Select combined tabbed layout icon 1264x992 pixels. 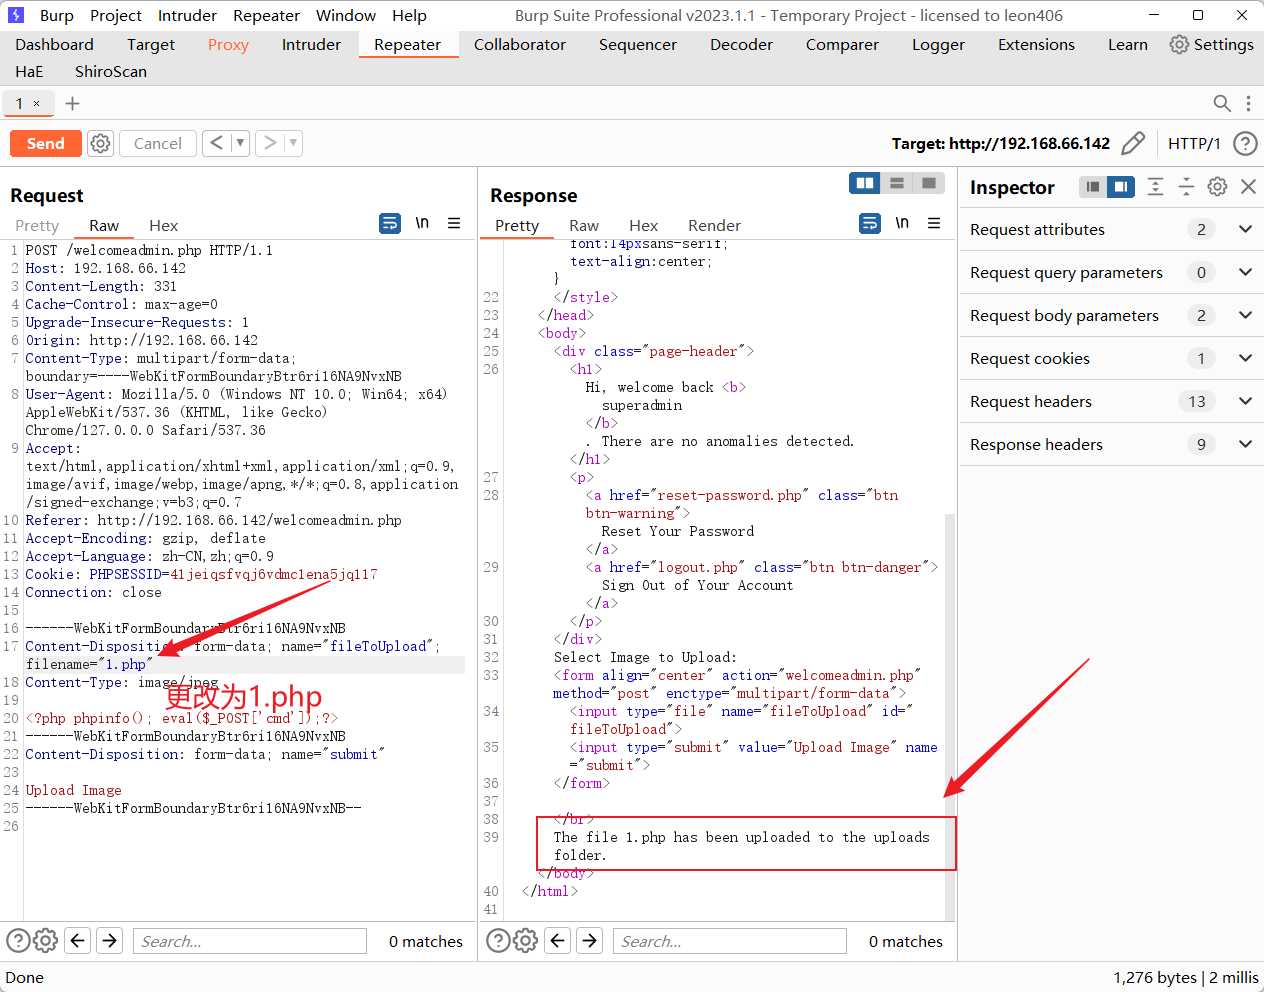(929, 183)
